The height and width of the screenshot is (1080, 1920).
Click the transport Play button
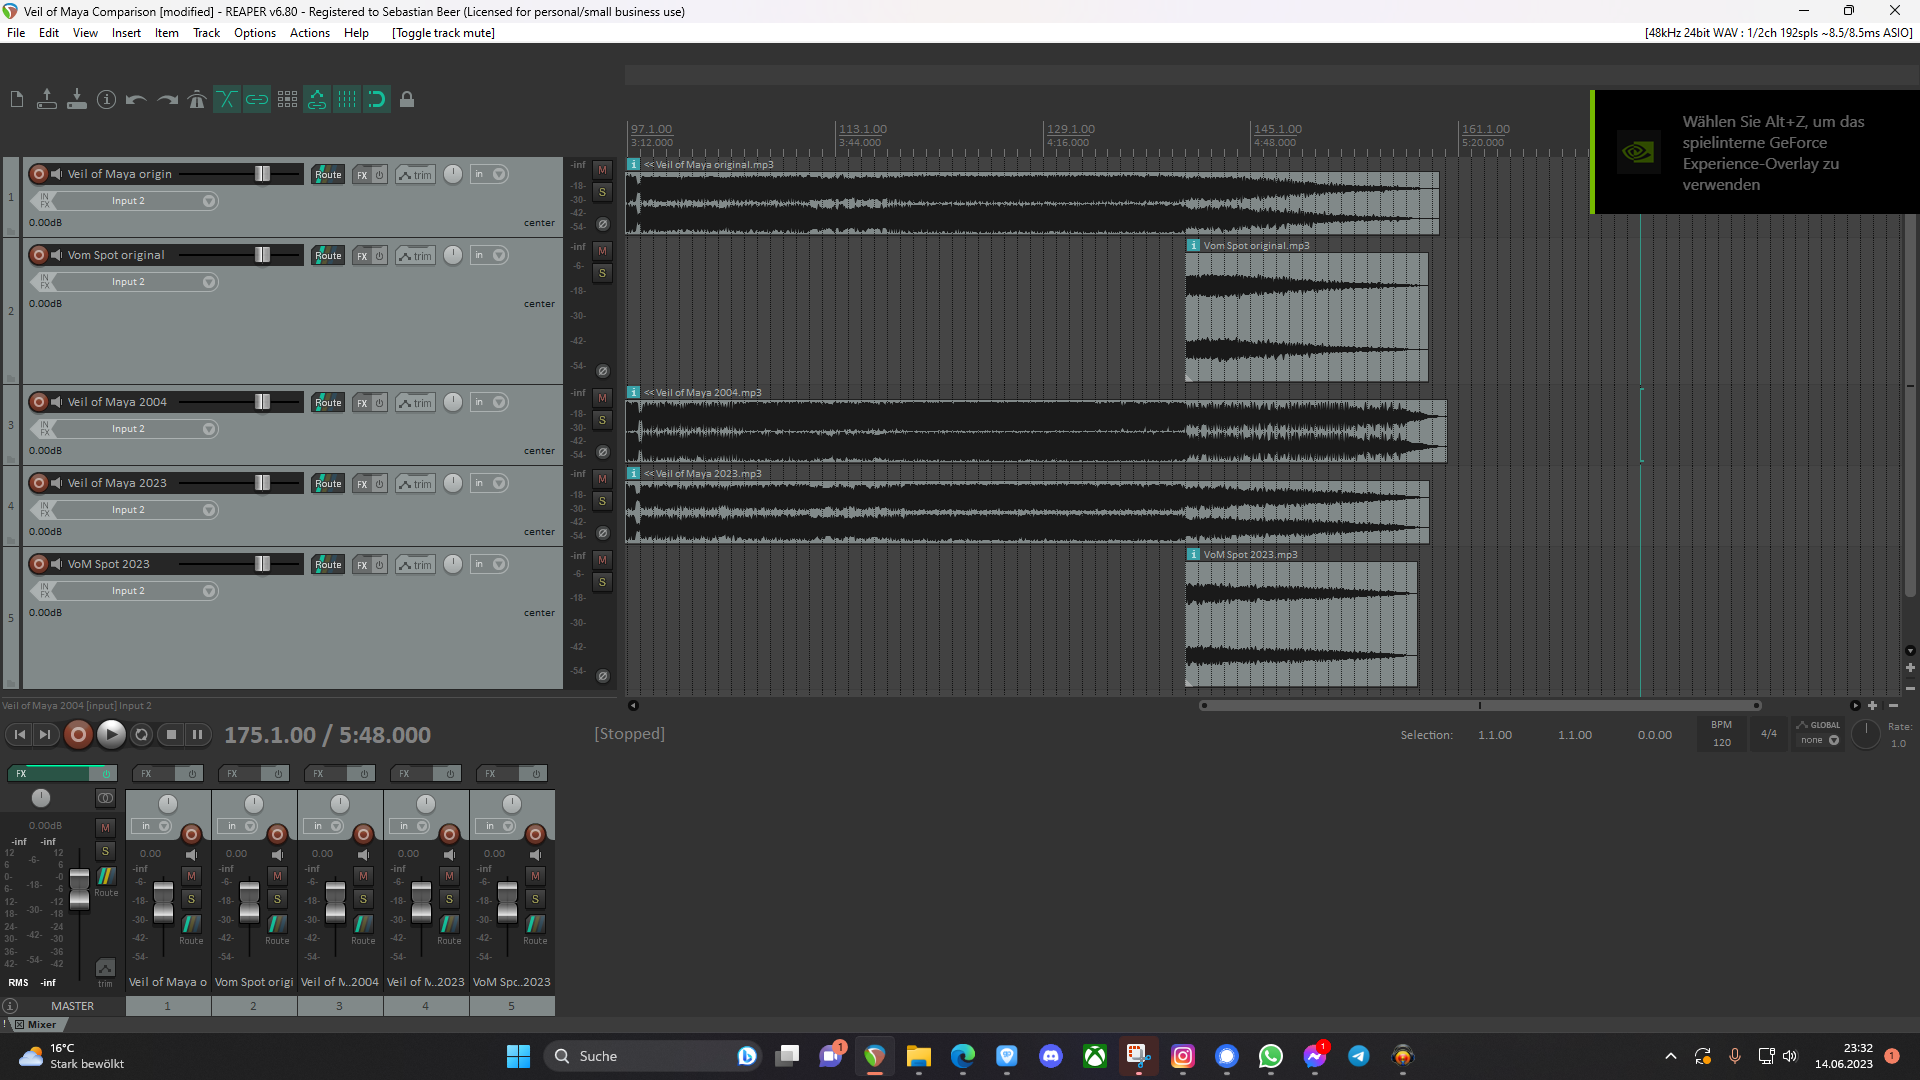[111, 735]
